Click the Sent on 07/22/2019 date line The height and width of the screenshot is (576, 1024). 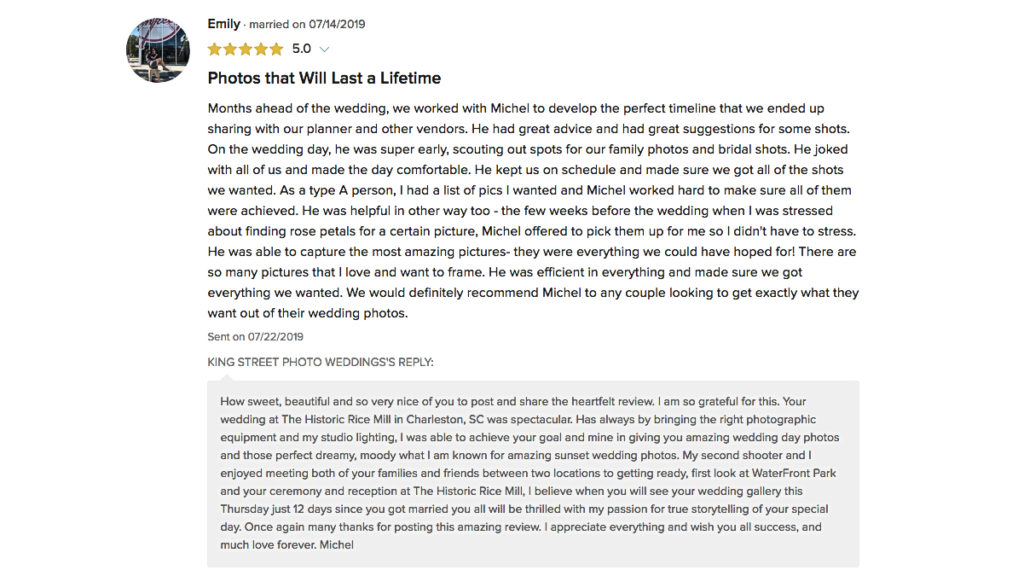255,337
